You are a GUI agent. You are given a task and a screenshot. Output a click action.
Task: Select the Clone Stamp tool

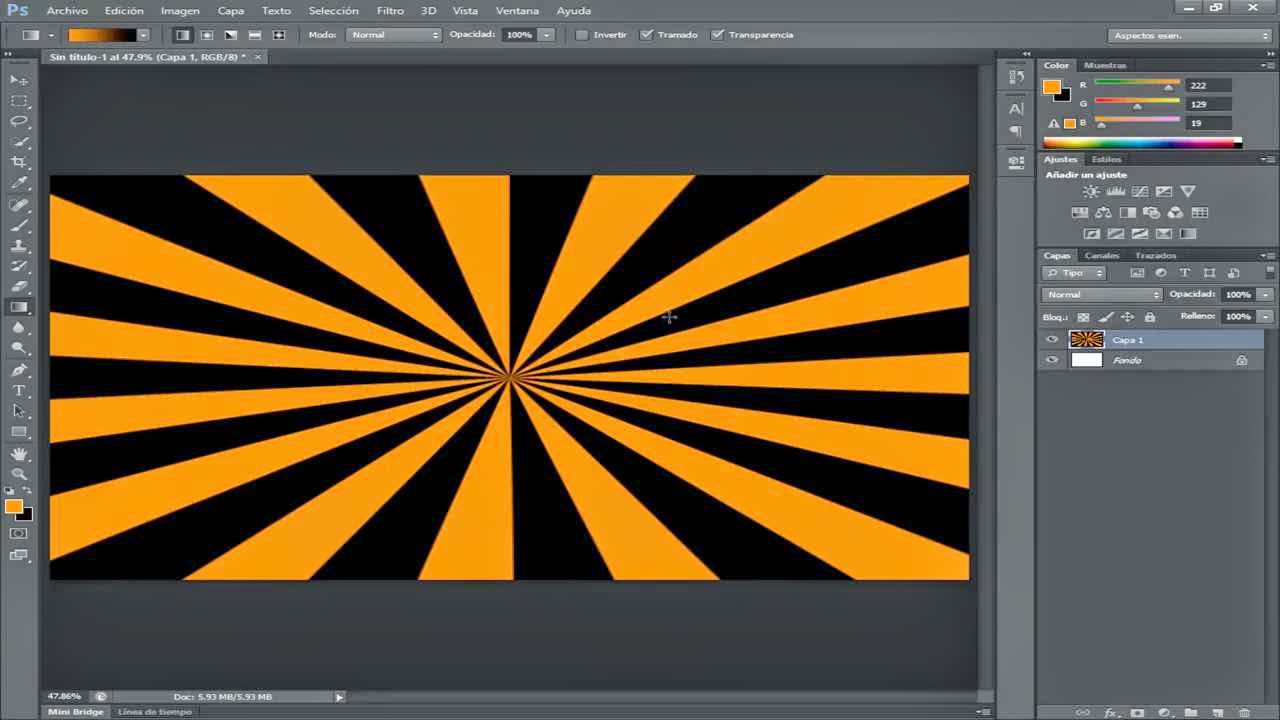(x=19, y=246)
